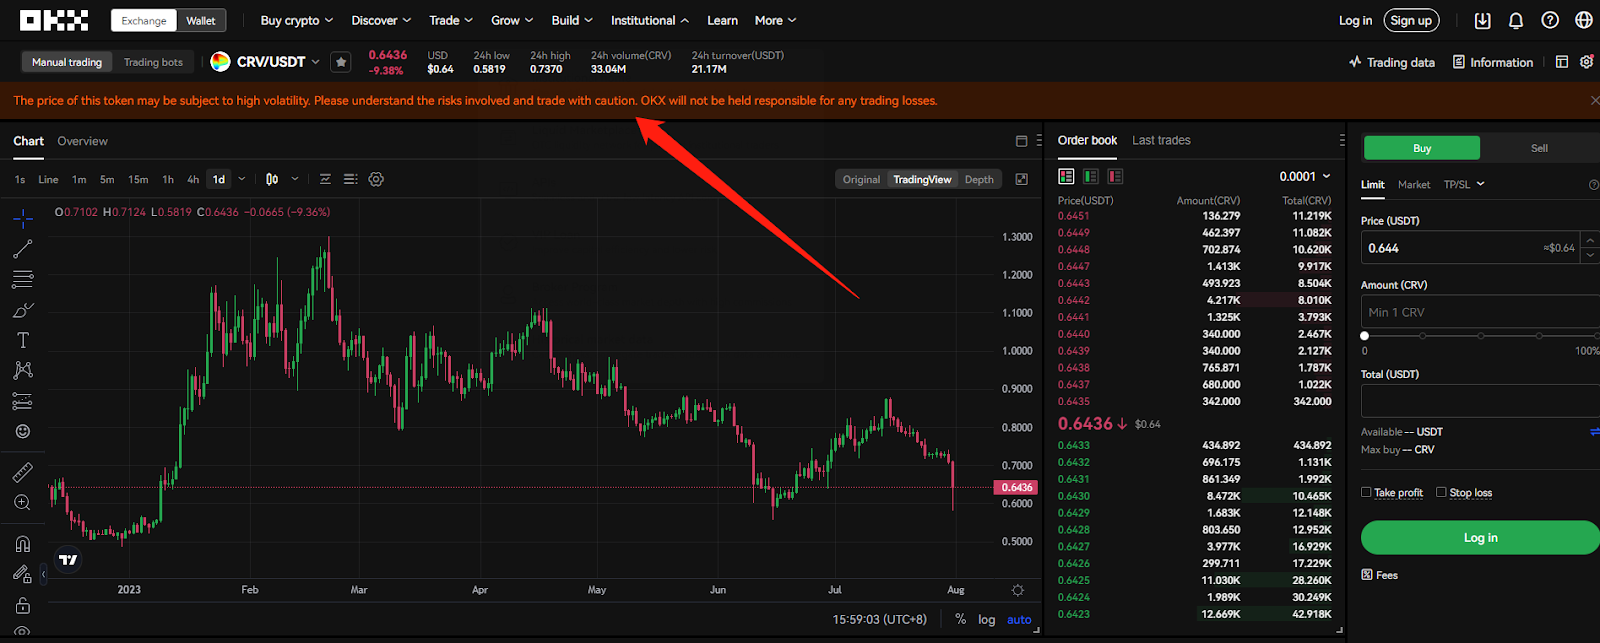
Task: Open the Fees link
Action: click(1379, 575)
